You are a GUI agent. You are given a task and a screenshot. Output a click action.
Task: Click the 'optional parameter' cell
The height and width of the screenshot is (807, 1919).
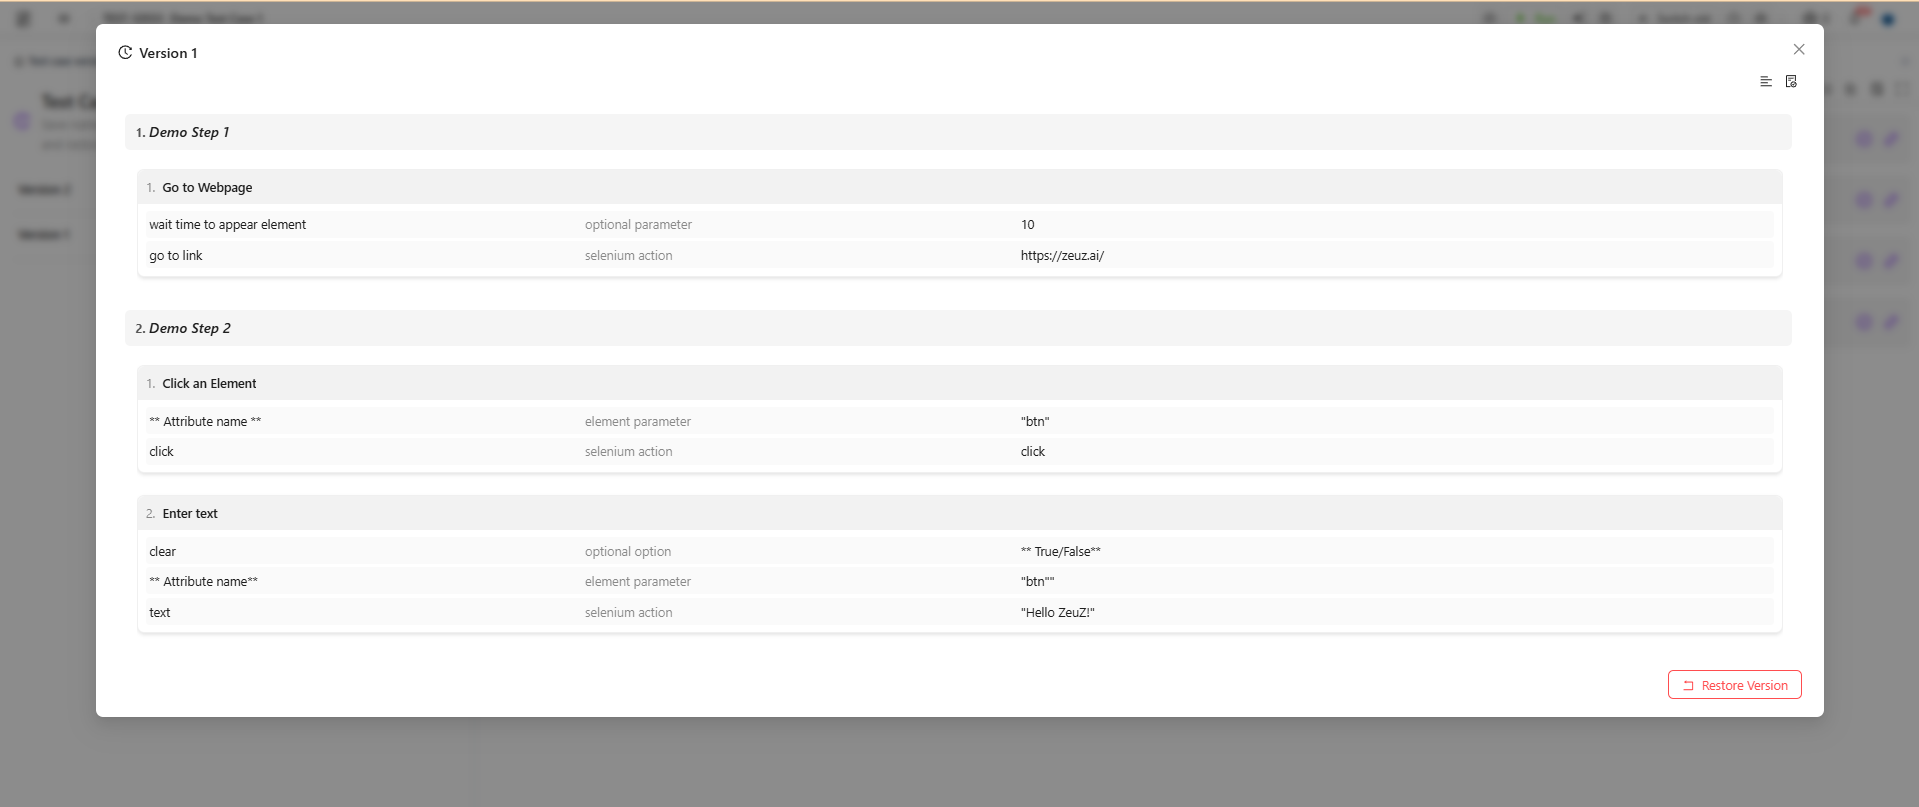[x=638, y=225]
